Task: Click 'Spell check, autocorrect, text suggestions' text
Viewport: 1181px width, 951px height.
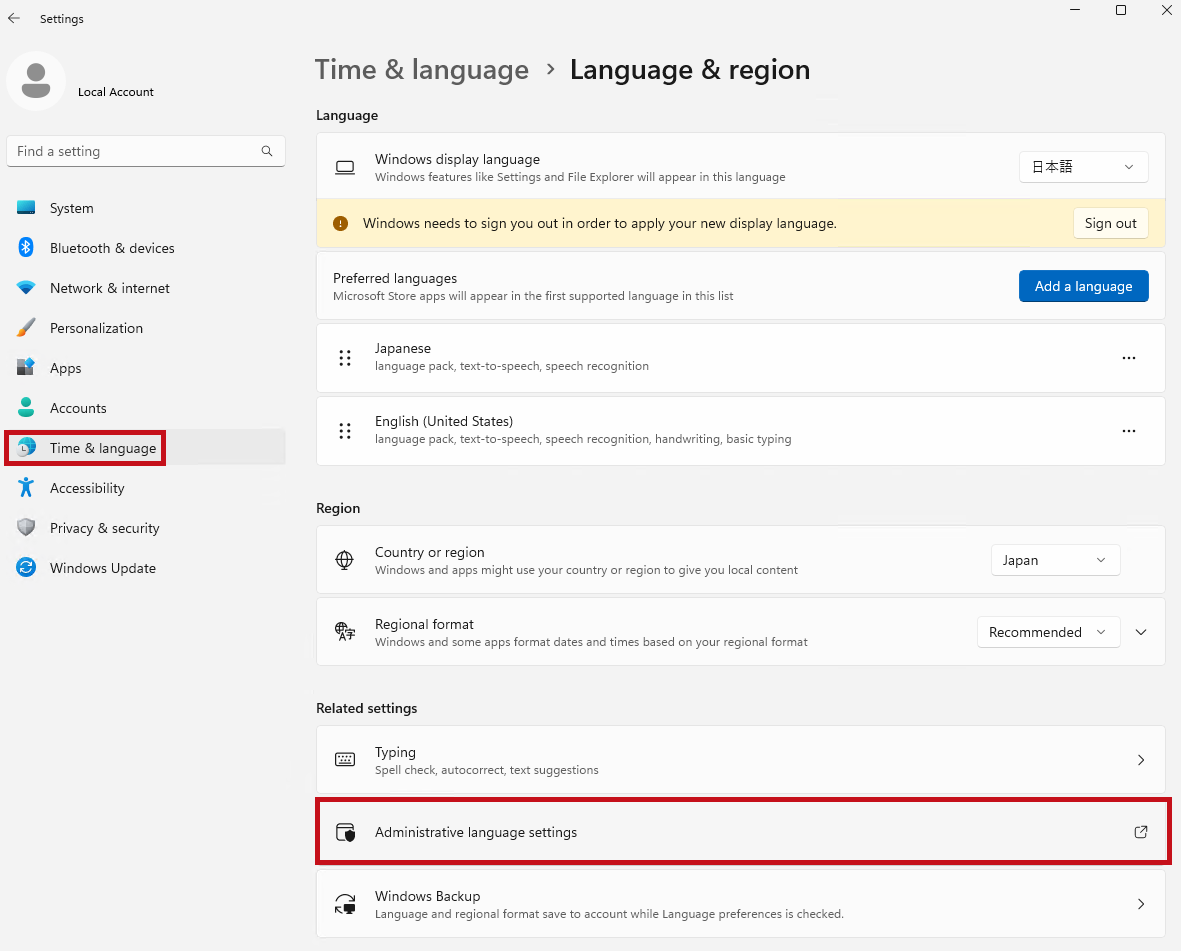Action: click(487, 770)
